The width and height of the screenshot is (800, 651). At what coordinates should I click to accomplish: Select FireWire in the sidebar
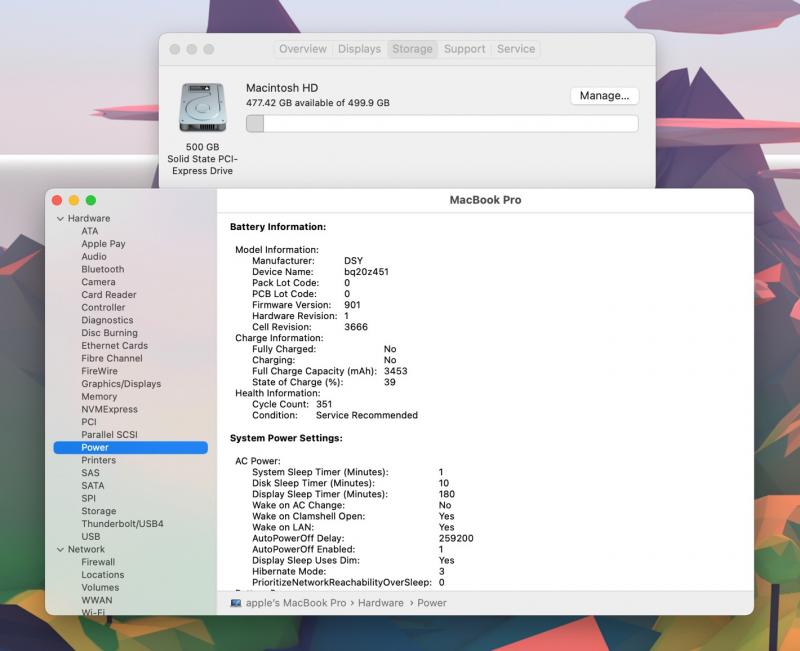(99, 371)
